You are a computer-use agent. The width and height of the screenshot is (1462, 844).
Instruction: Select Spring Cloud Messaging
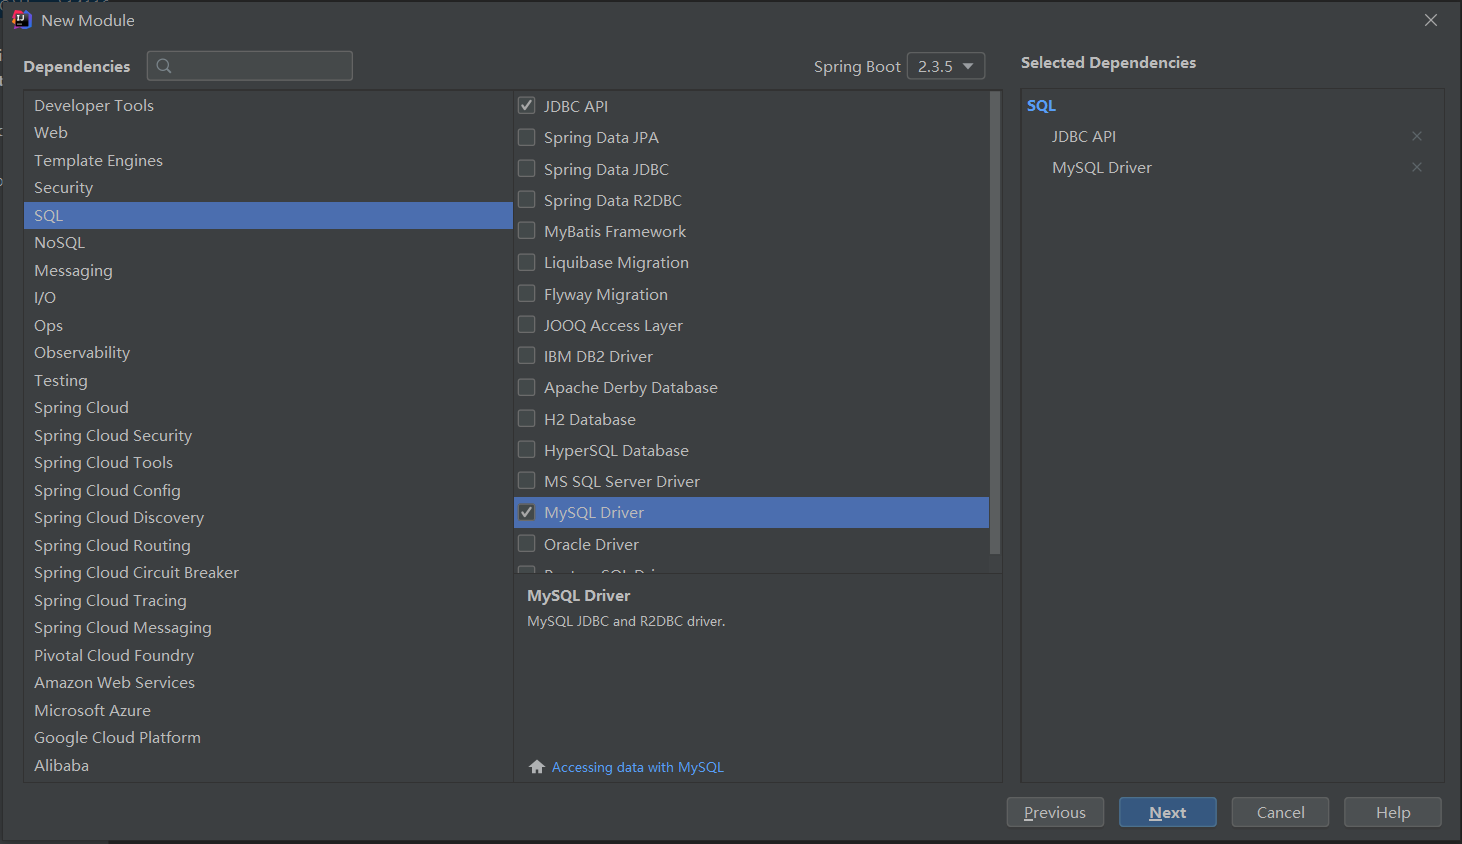point(268,627)
